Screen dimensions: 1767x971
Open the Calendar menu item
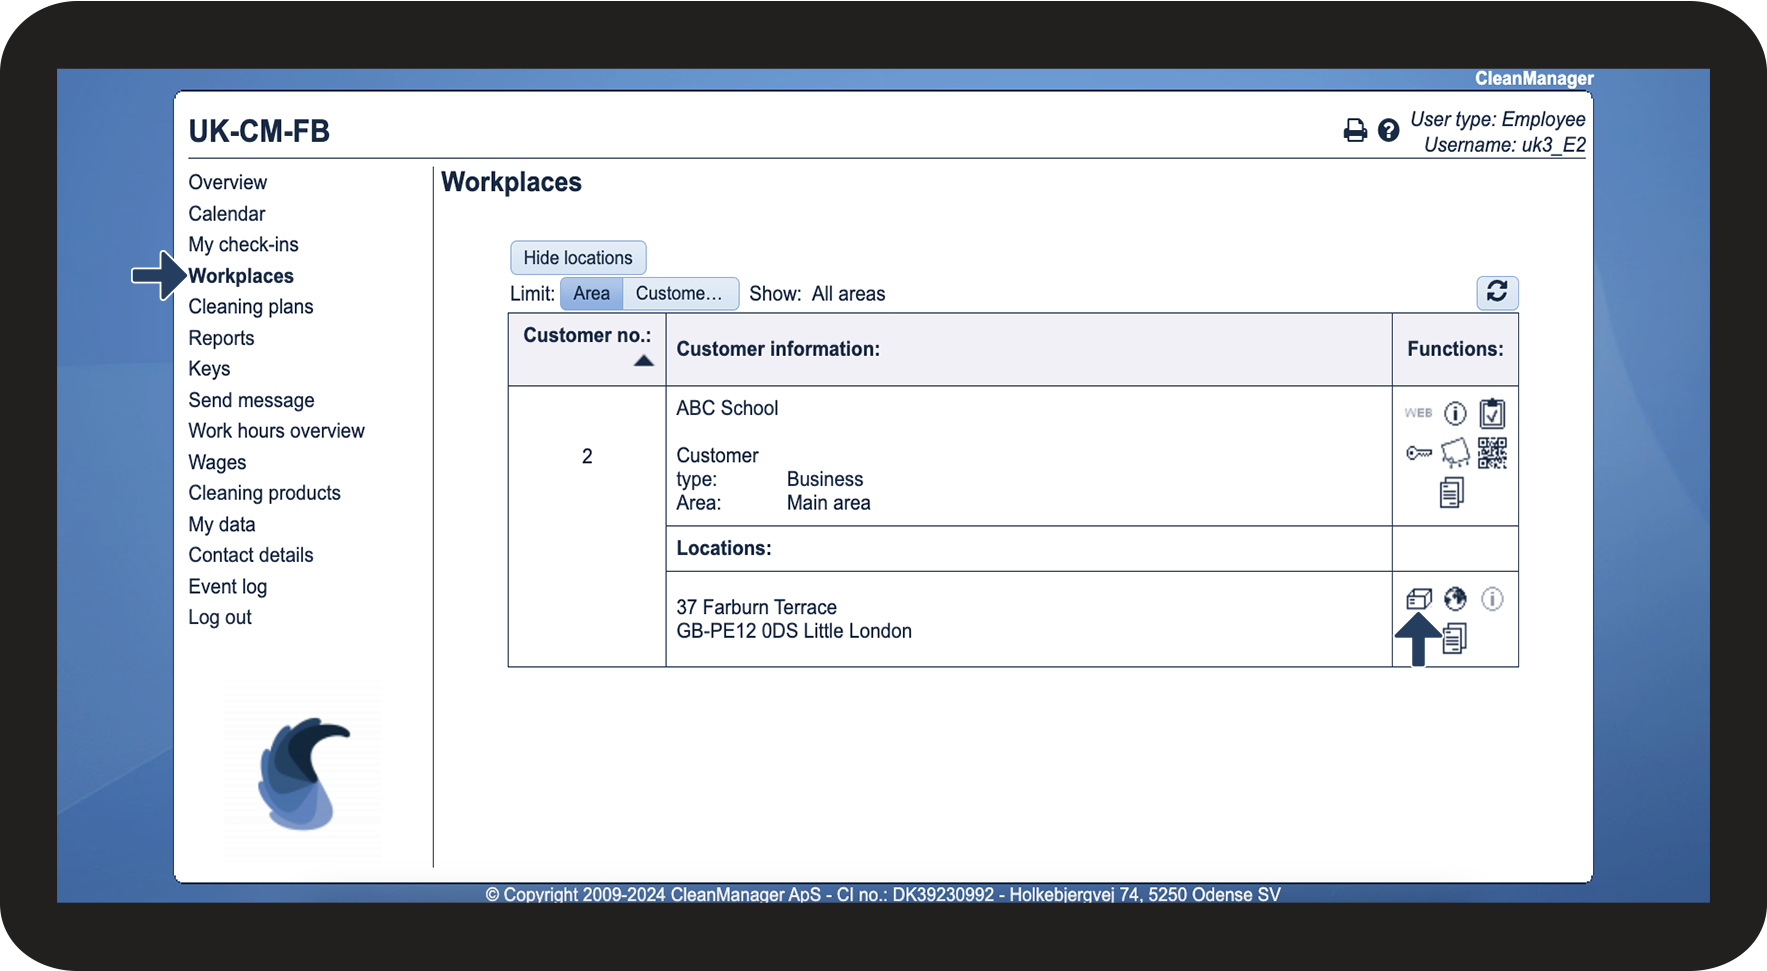[227, 214]
